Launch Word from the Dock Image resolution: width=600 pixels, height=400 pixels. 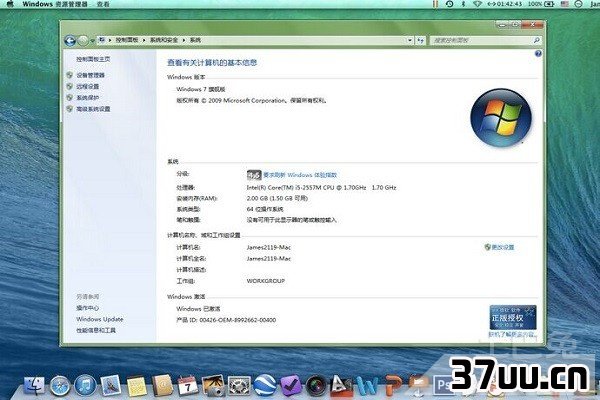367,385
